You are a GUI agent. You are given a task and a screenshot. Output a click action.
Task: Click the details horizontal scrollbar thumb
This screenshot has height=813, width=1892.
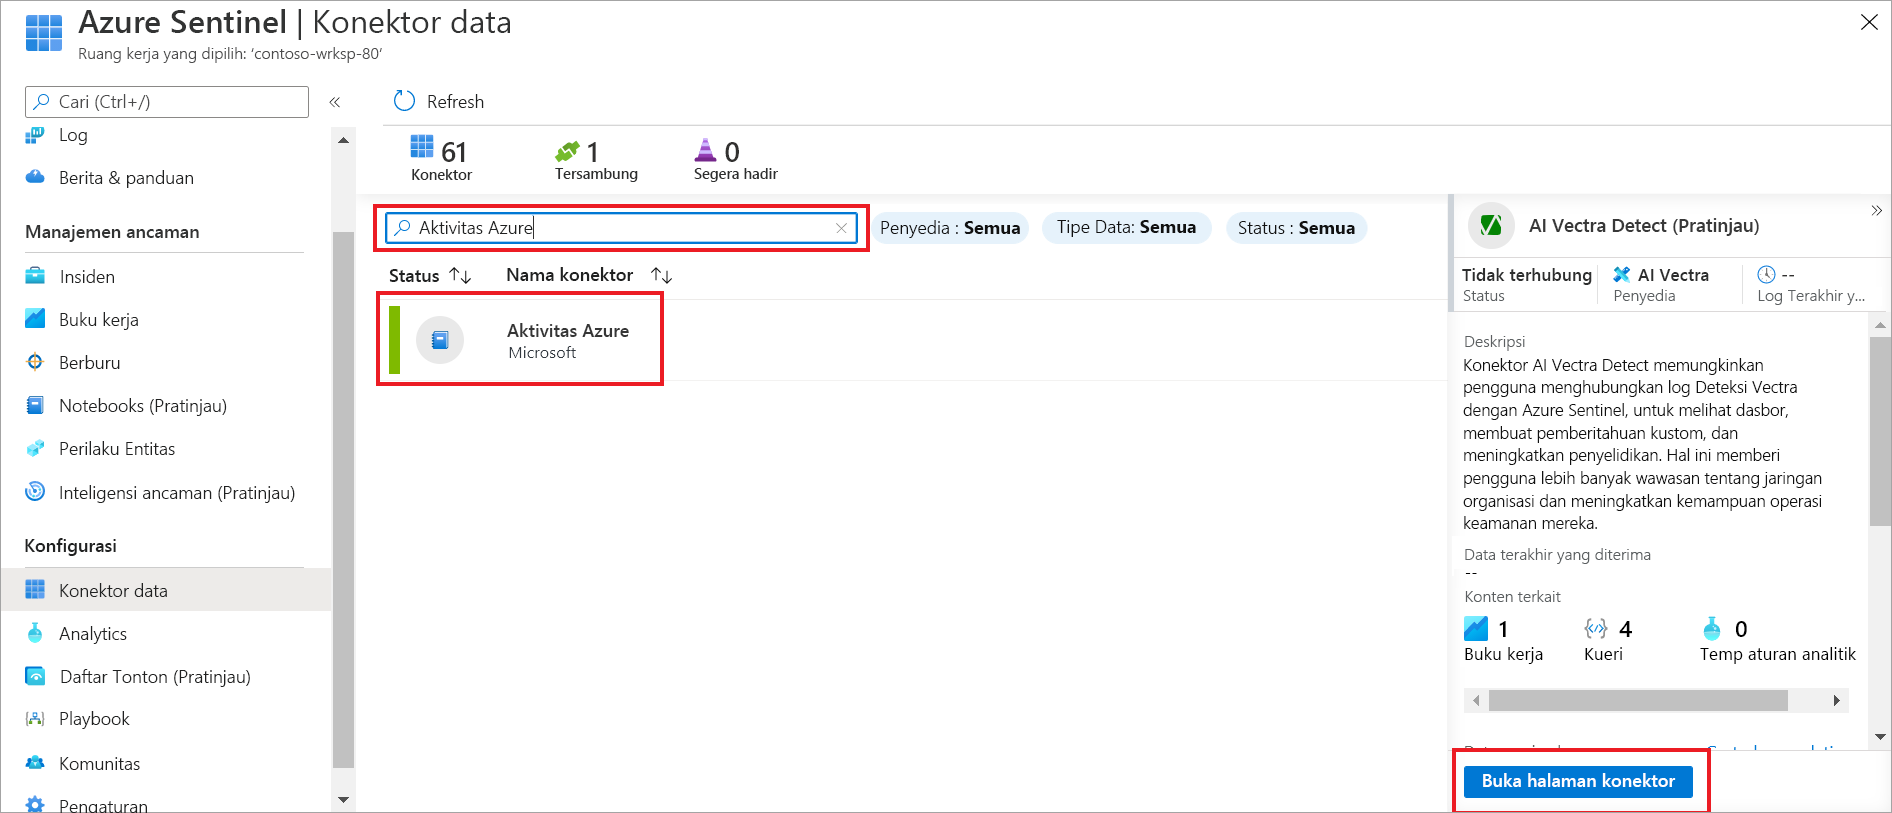pyautogui.click(x=1638, y=700)
